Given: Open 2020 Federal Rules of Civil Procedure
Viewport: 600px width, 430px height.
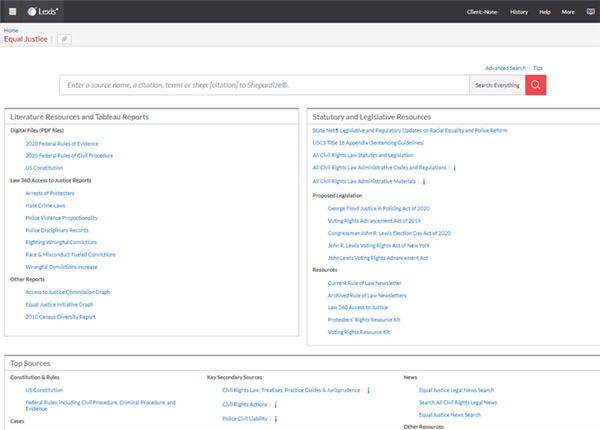Looking at the screenshot, I should [x=69, y=156].
